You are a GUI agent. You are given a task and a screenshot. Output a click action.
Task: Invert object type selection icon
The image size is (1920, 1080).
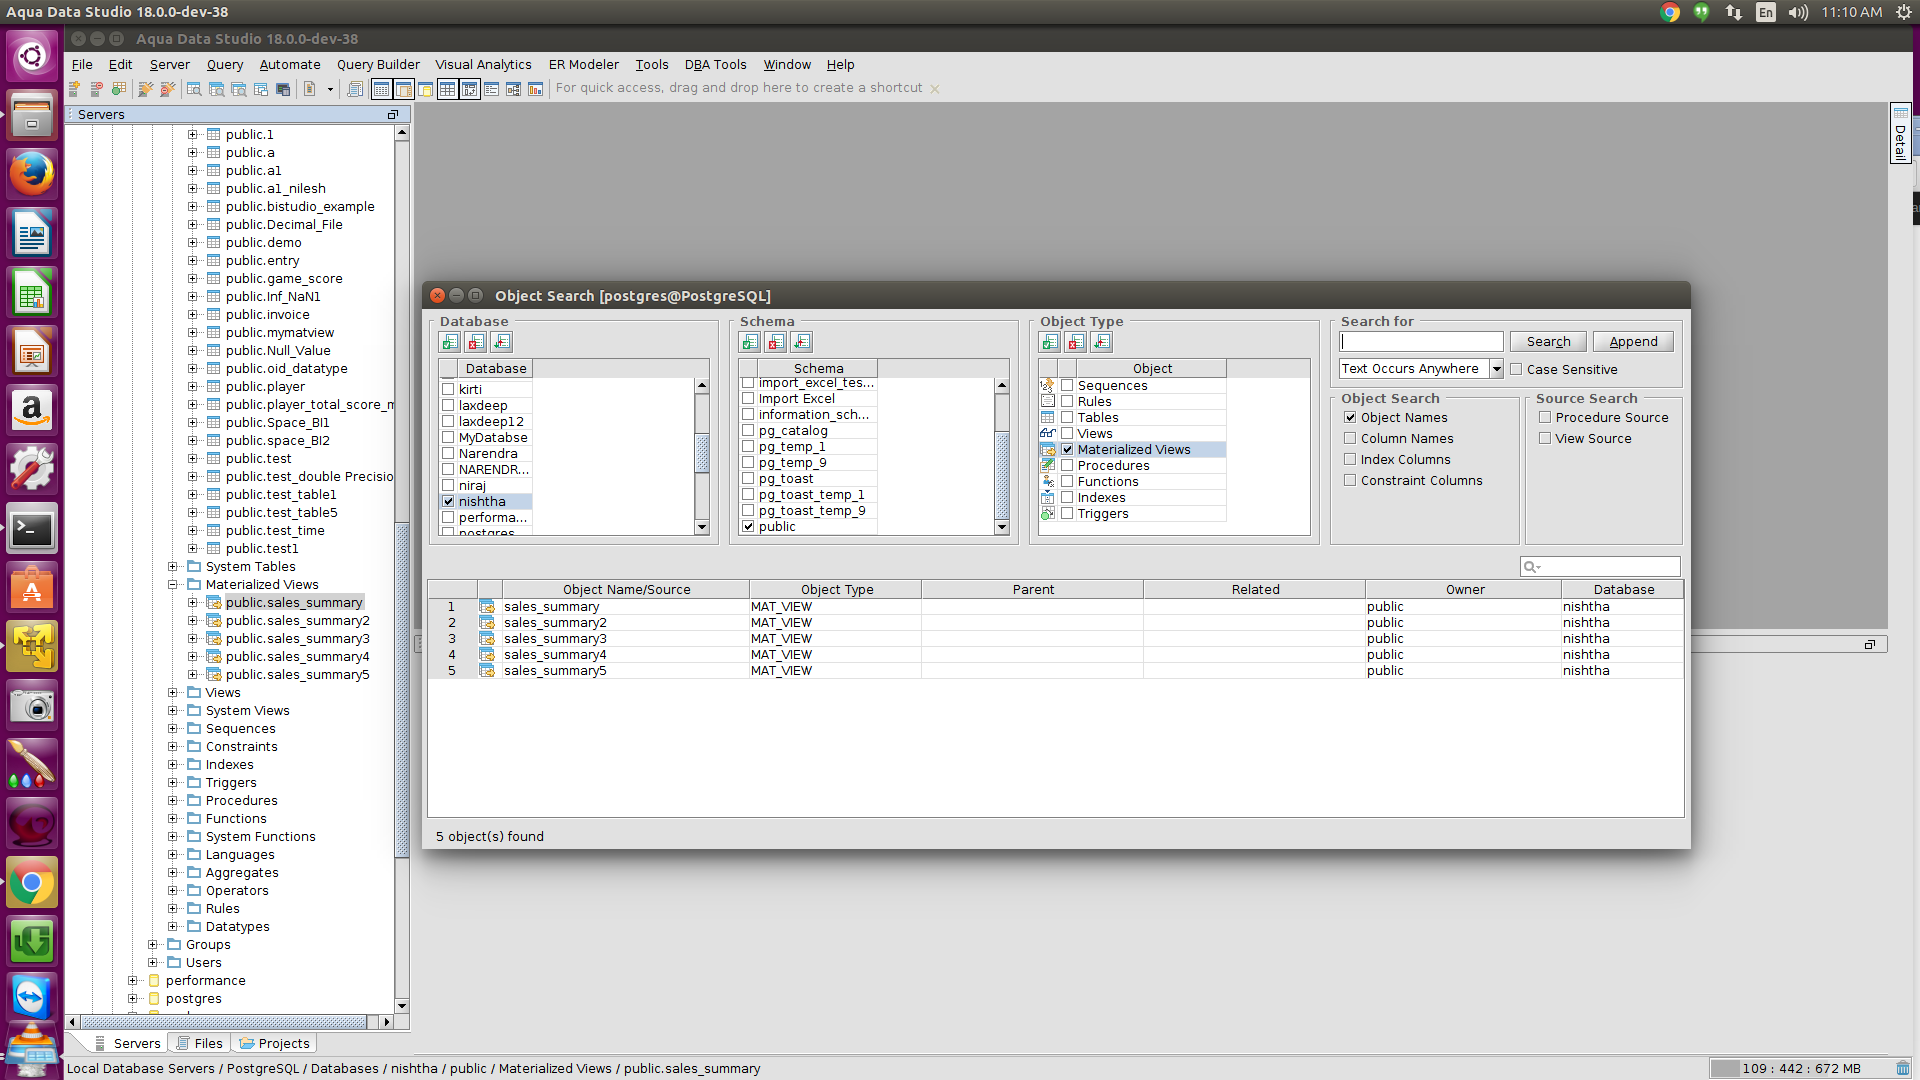pos(1102,342)
